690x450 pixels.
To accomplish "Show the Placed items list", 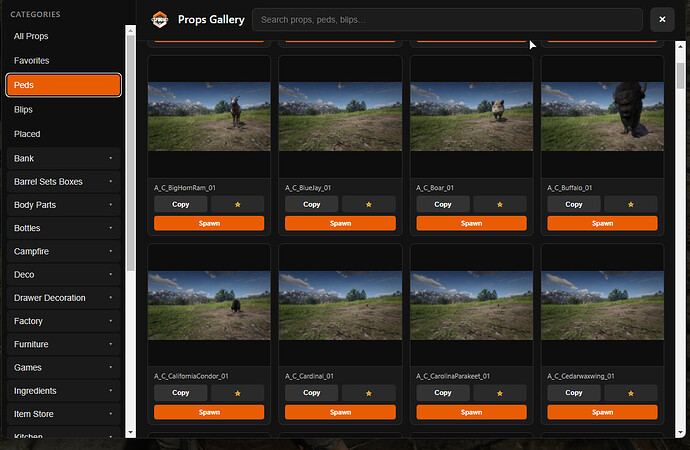I will coord(63,134).
